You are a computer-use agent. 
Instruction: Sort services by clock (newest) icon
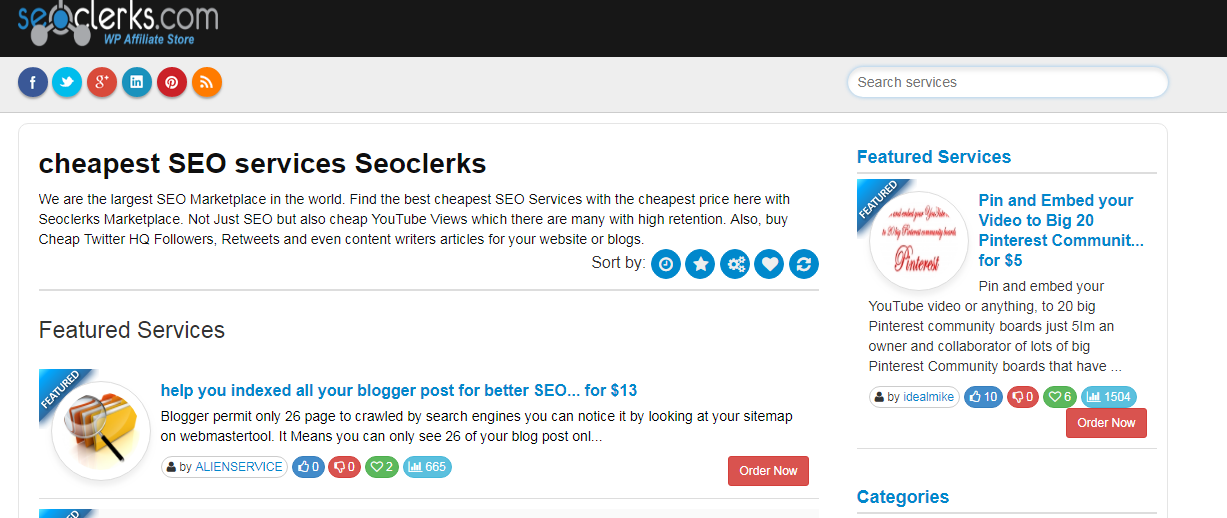pos(666,264)
